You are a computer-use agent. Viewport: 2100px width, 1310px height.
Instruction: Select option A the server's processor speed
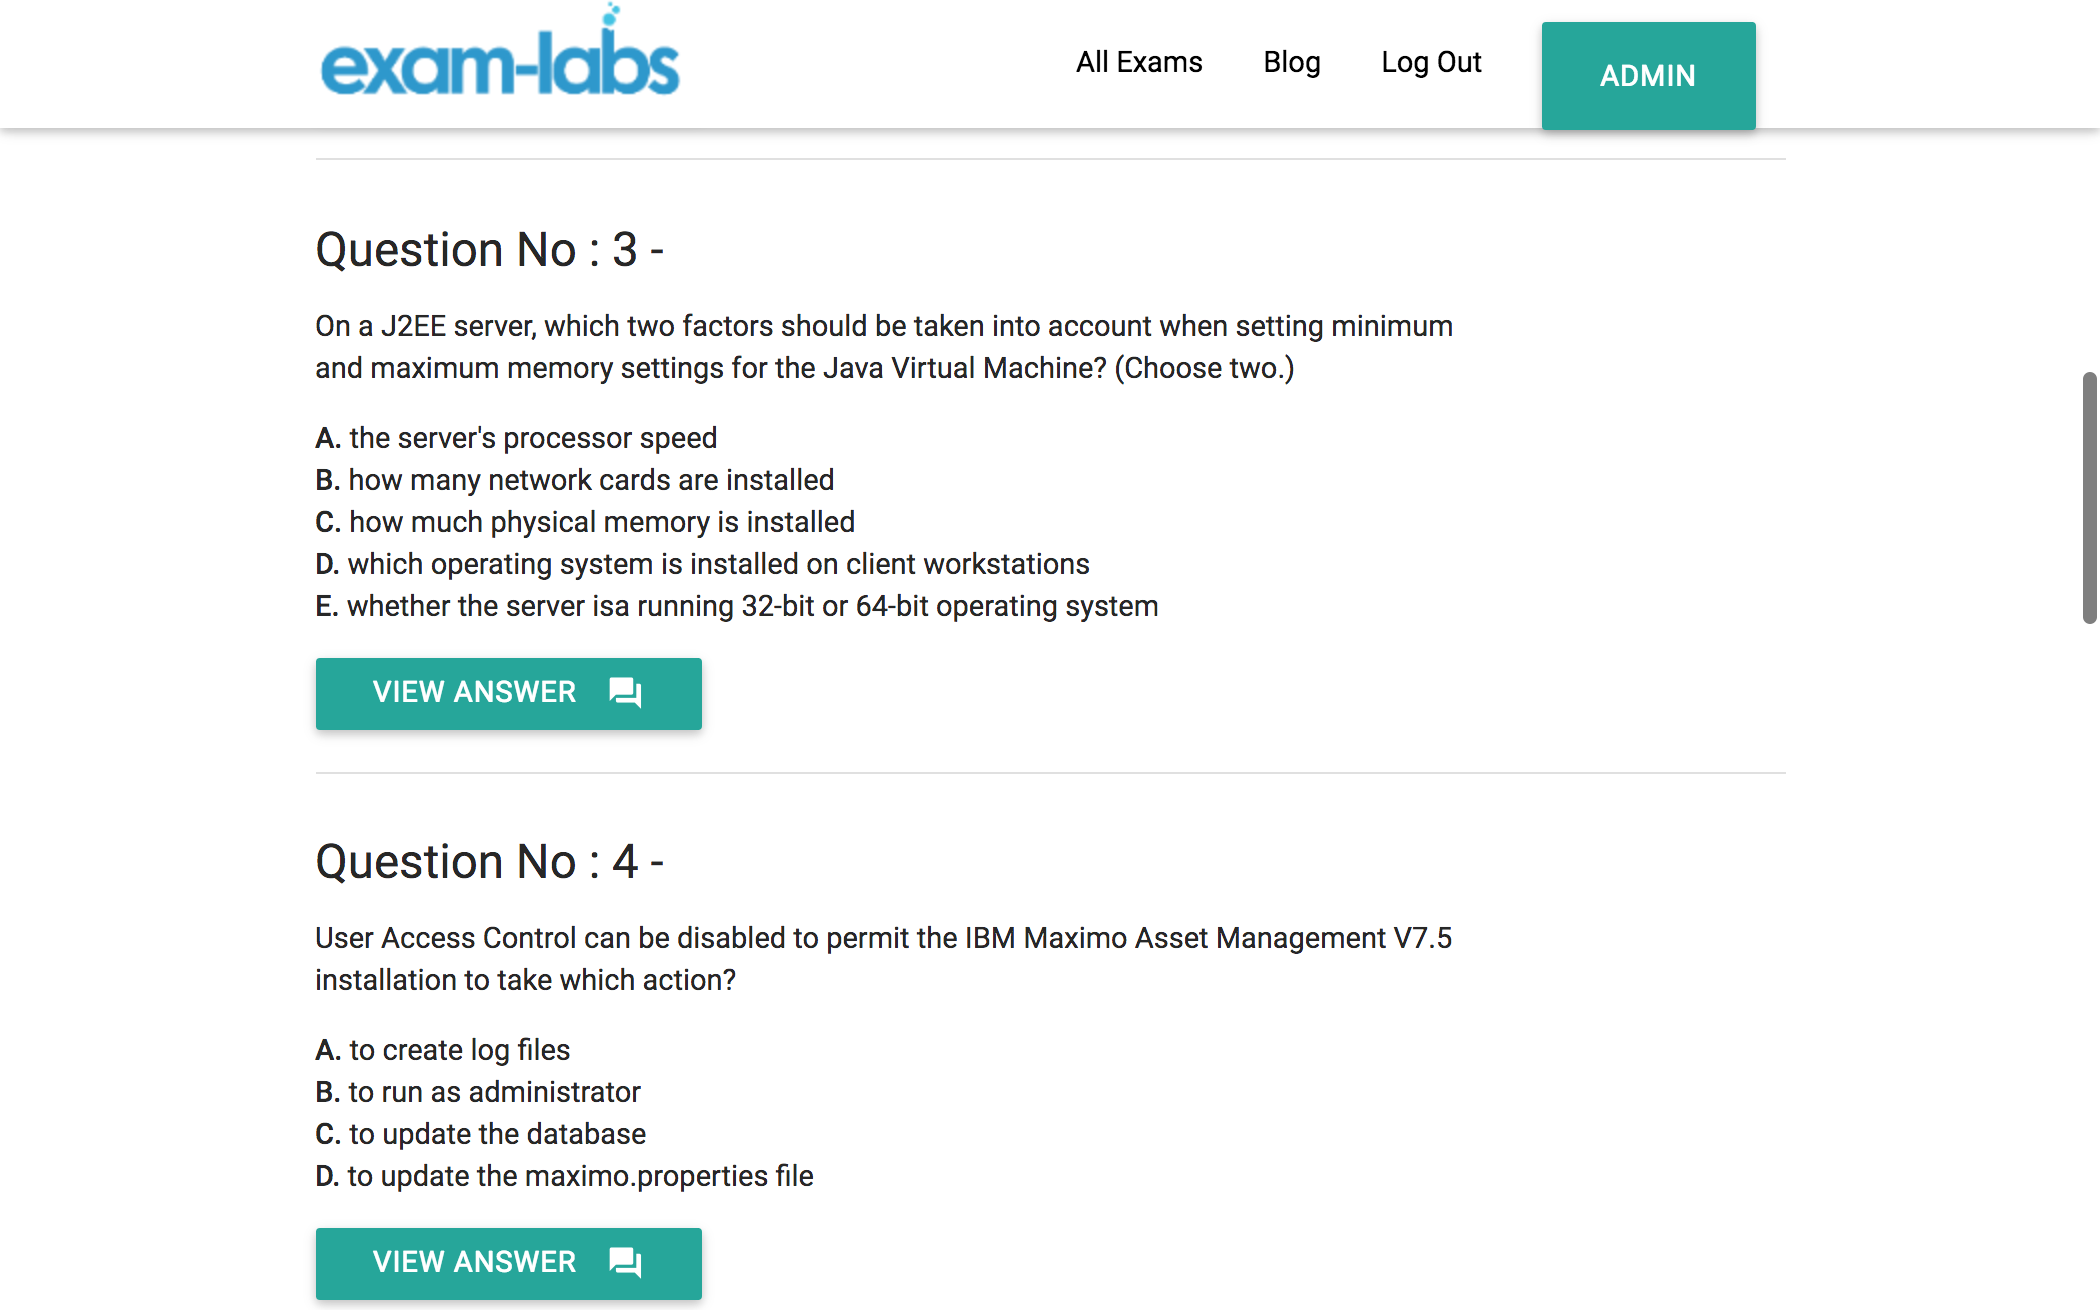516,438
